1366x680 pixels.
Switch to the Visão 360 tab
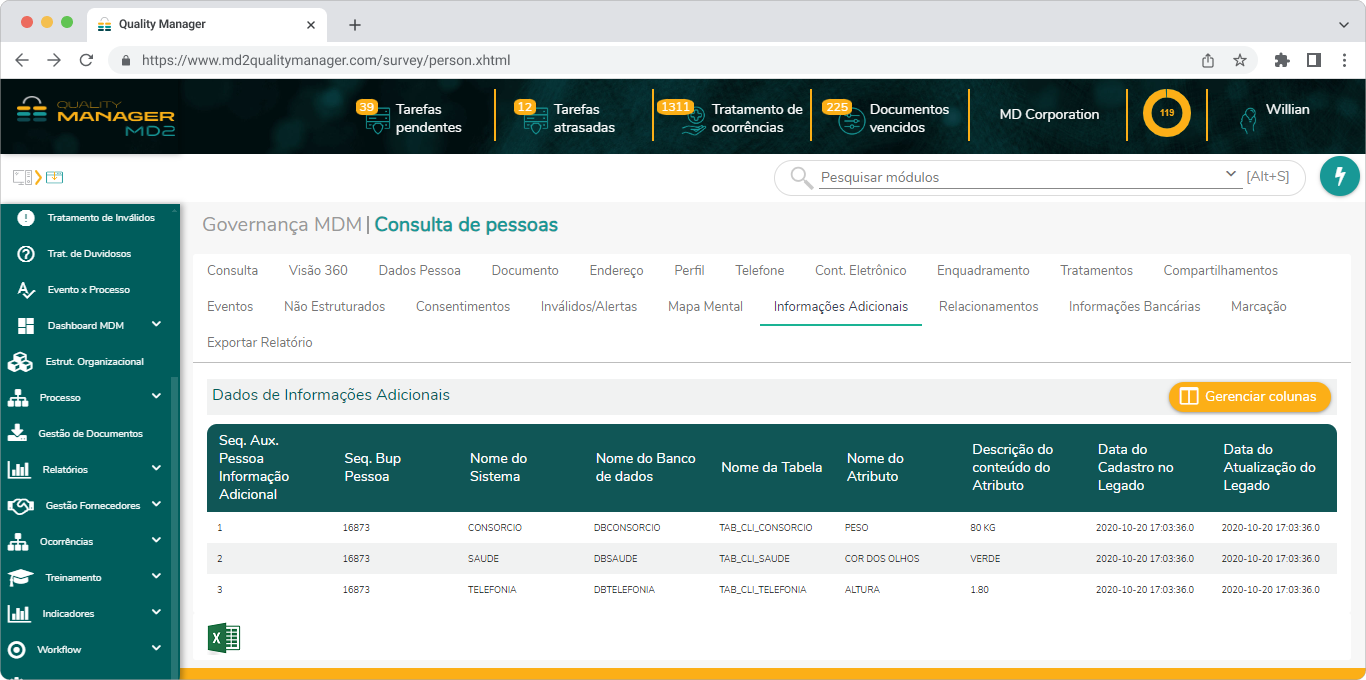[318, 270]
